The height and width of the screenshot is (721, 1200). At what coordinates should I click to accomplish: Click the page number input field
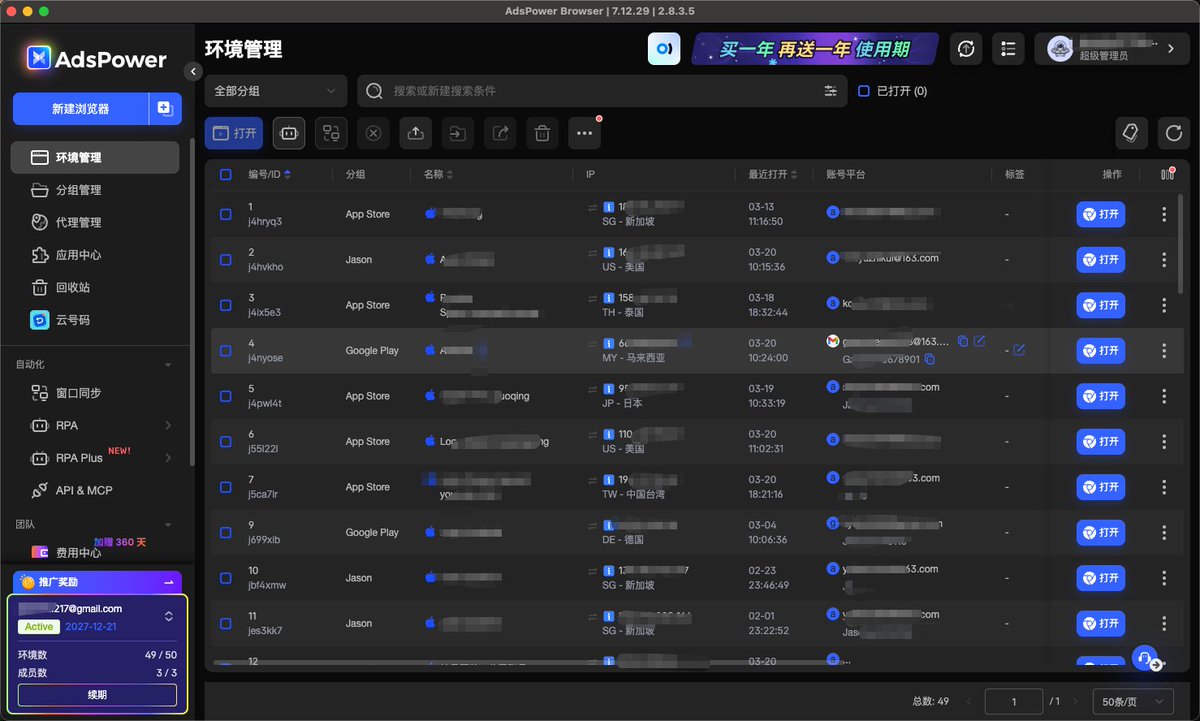(x=1014, y=702)
